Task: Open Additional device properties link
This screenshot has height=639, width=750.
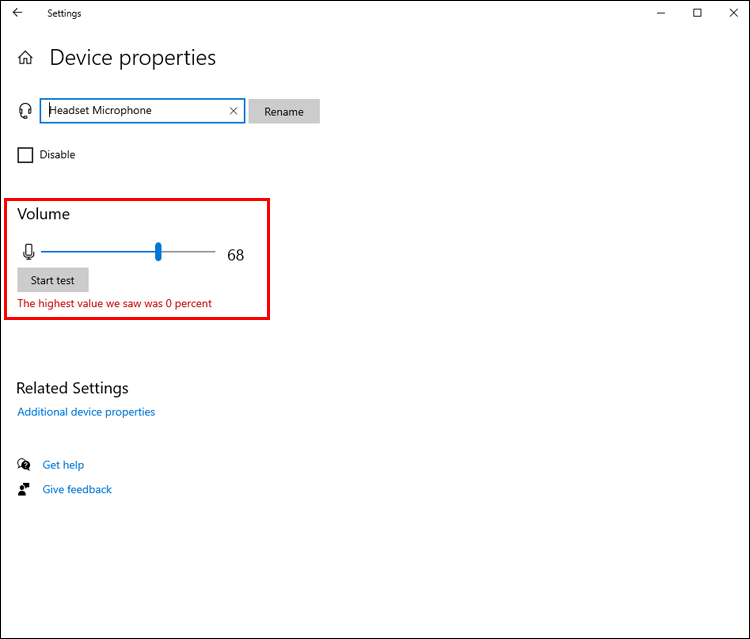Action: (x=86, y=412)
